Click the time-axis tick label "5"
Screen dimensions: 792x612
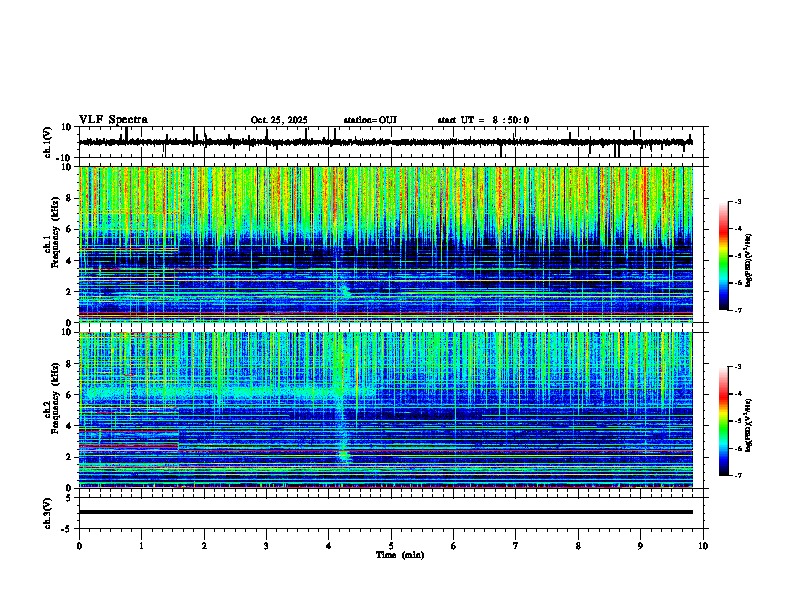tap(391, 546)
